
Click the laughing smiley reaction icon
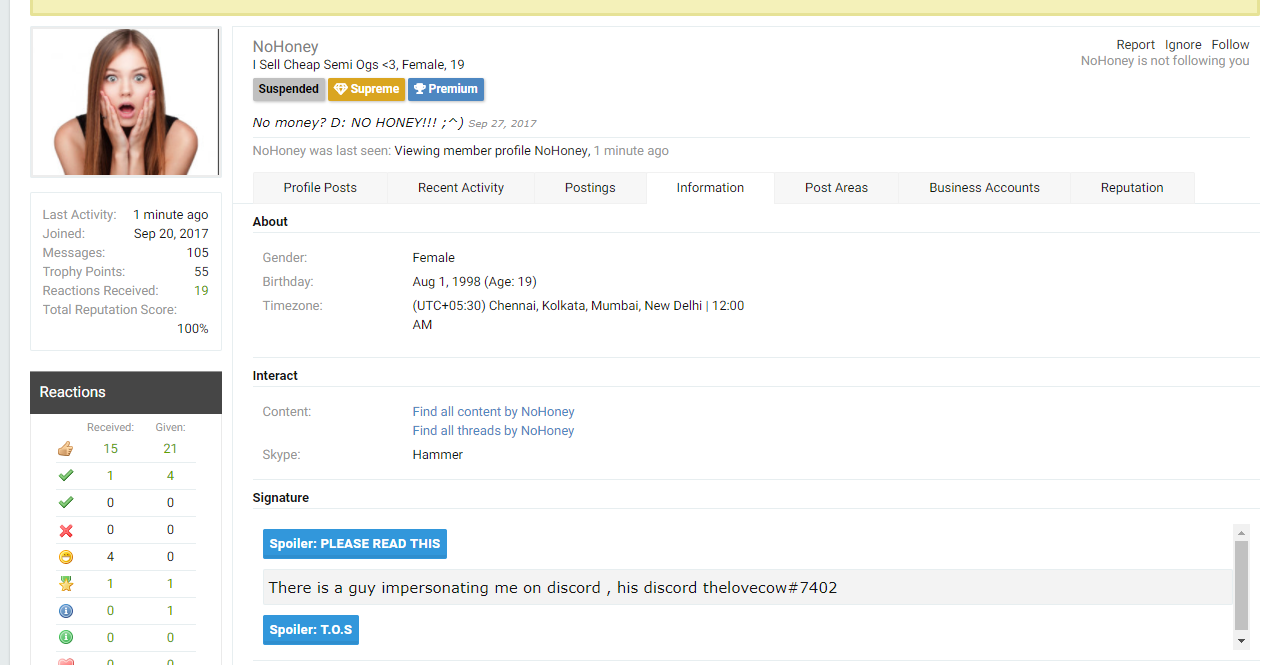66,557
